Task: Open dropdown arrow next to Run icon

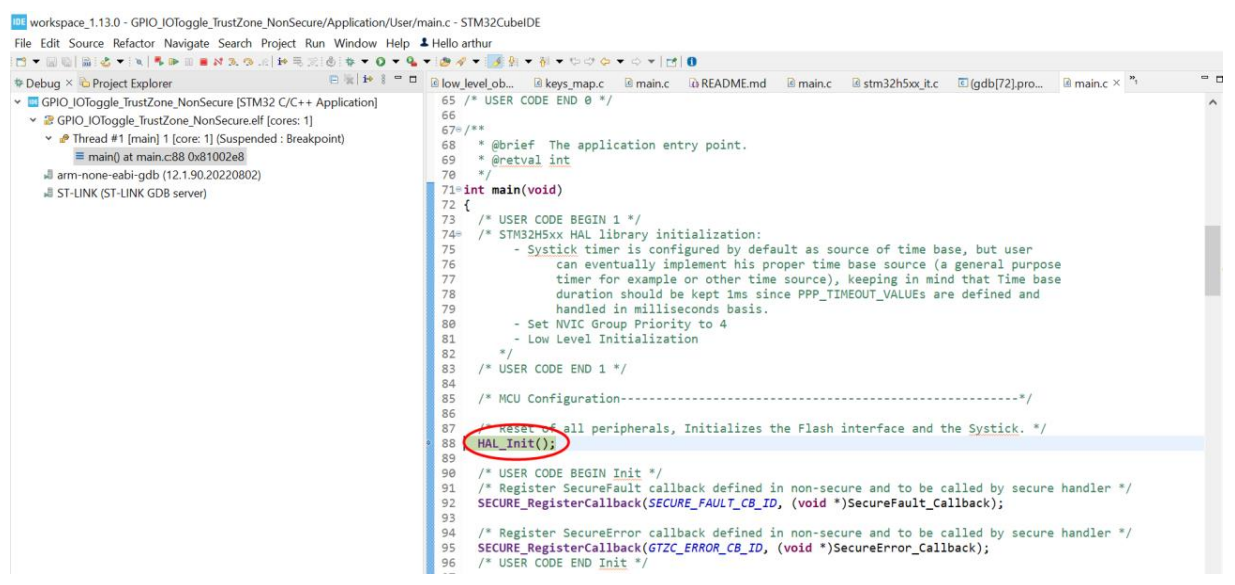Action: [x=394, y=62]
